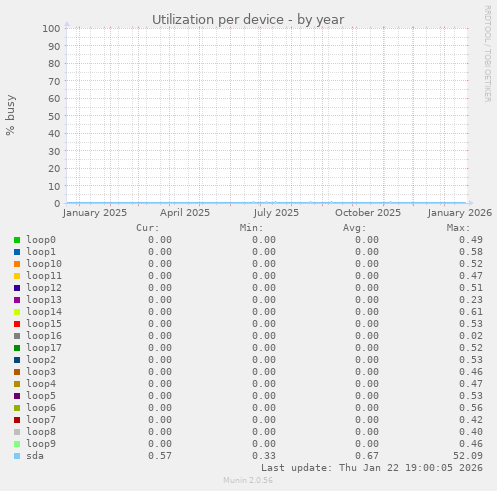Click the graph title Utilization per device
497x491 pixels.
tap(248, 20)
